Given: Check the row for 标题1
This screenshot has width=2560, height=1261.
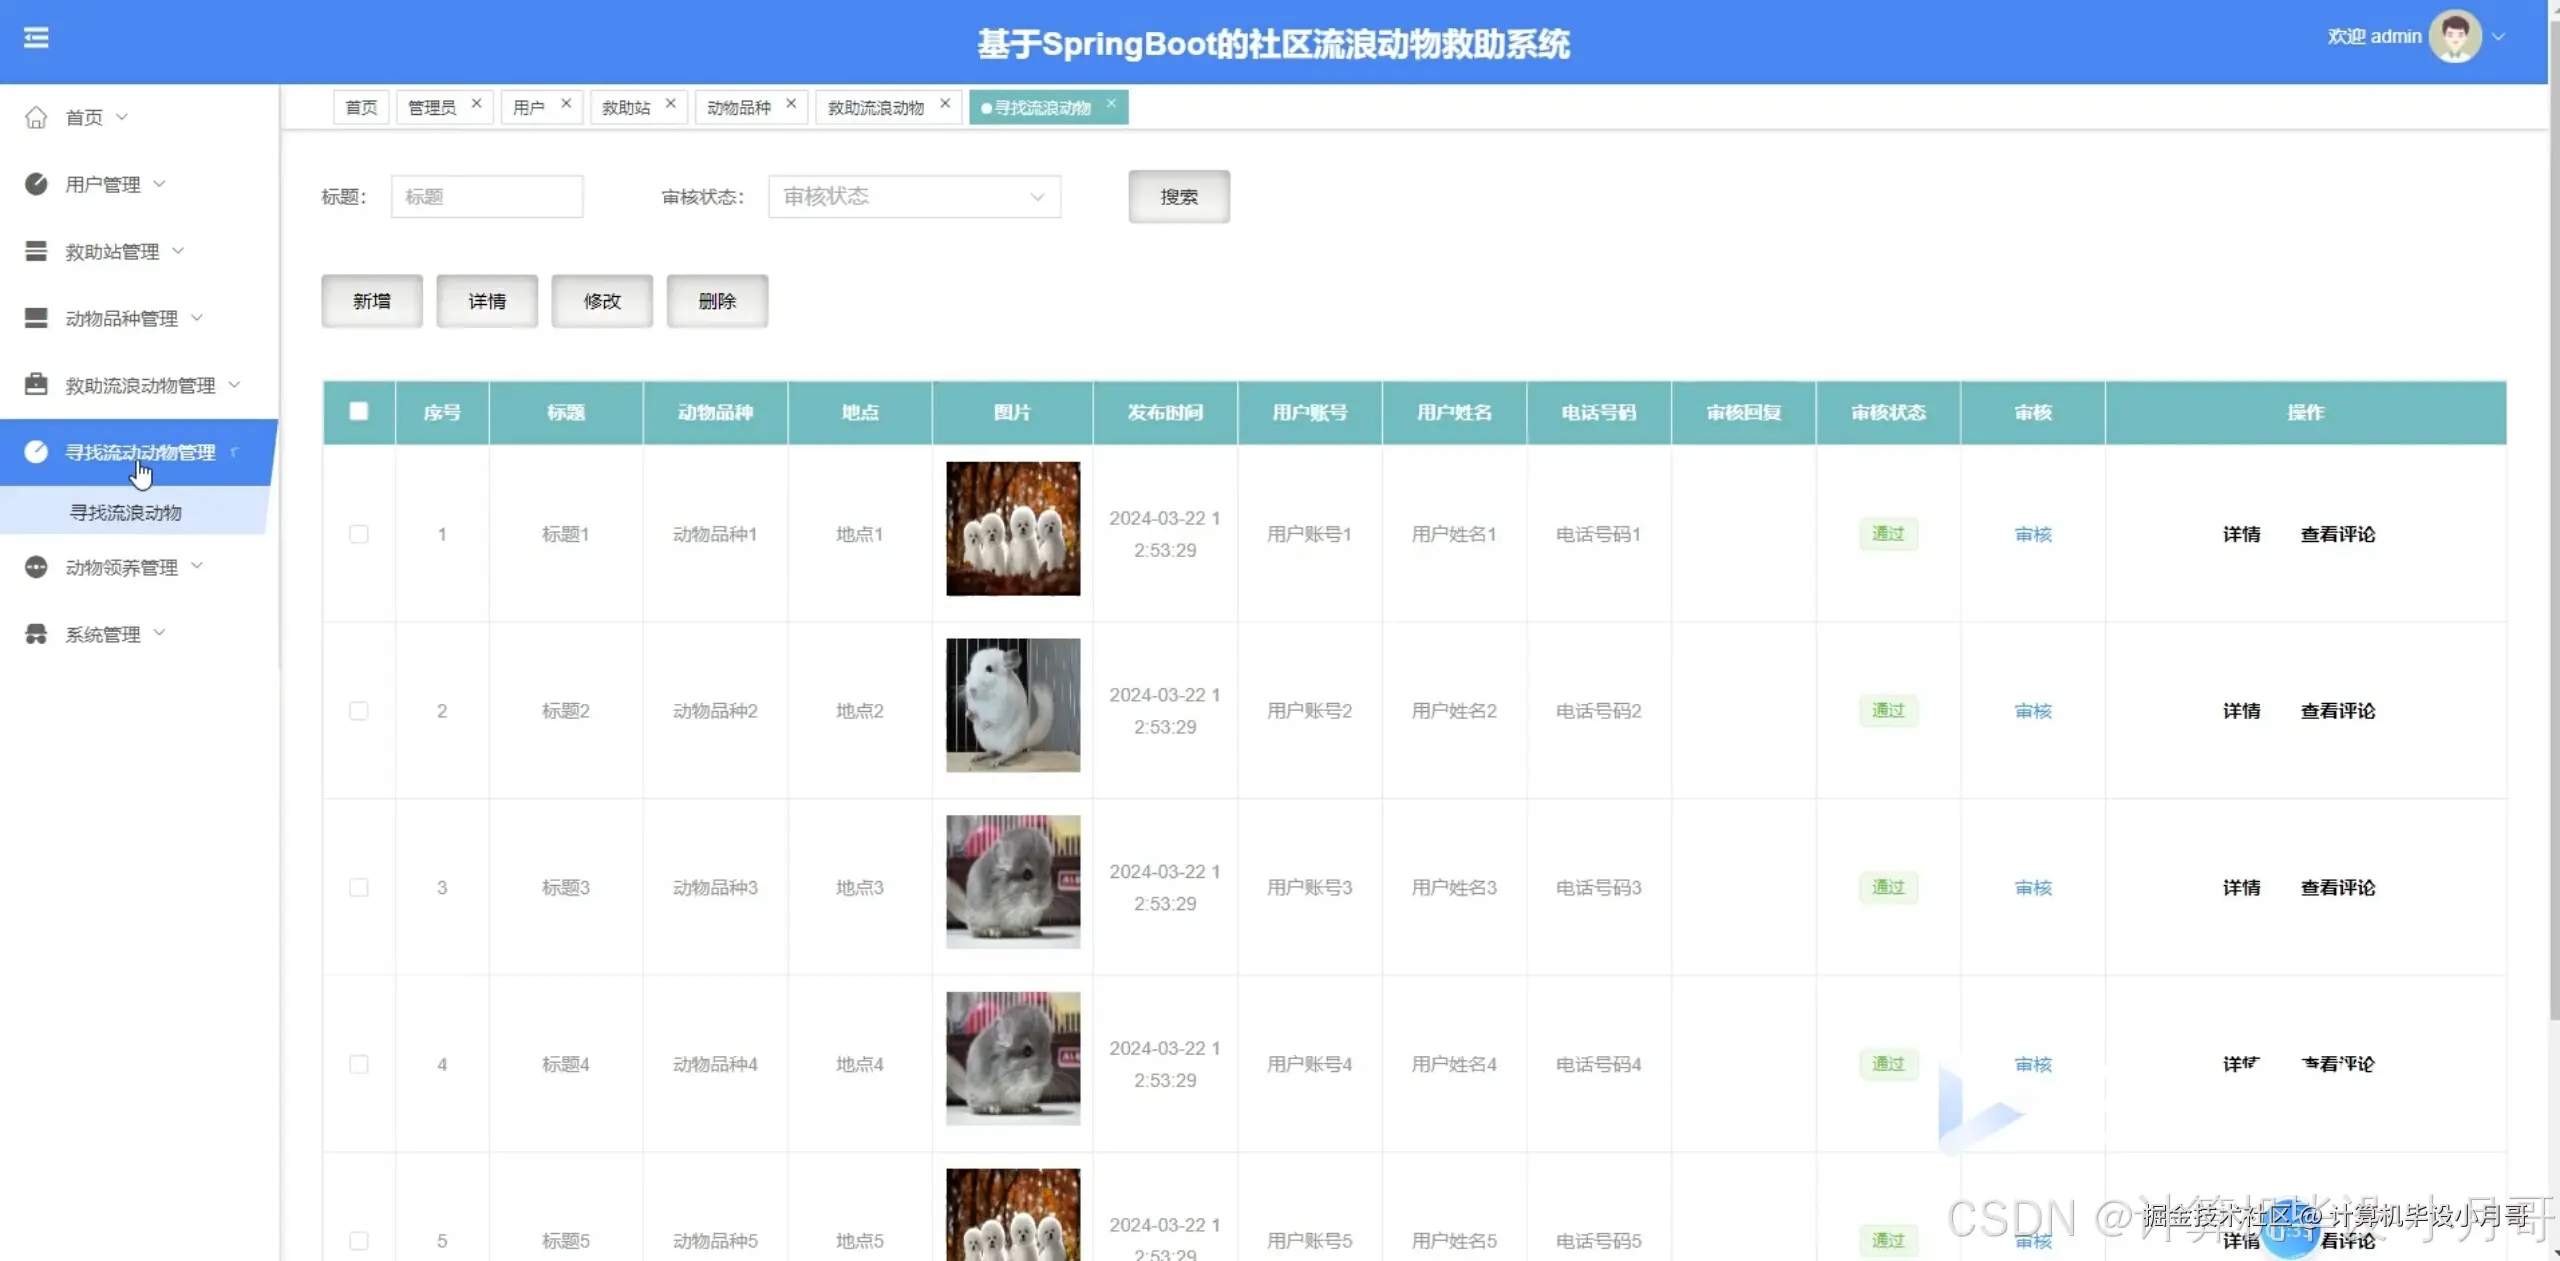Looking at the screenshot, I should 359,534.
